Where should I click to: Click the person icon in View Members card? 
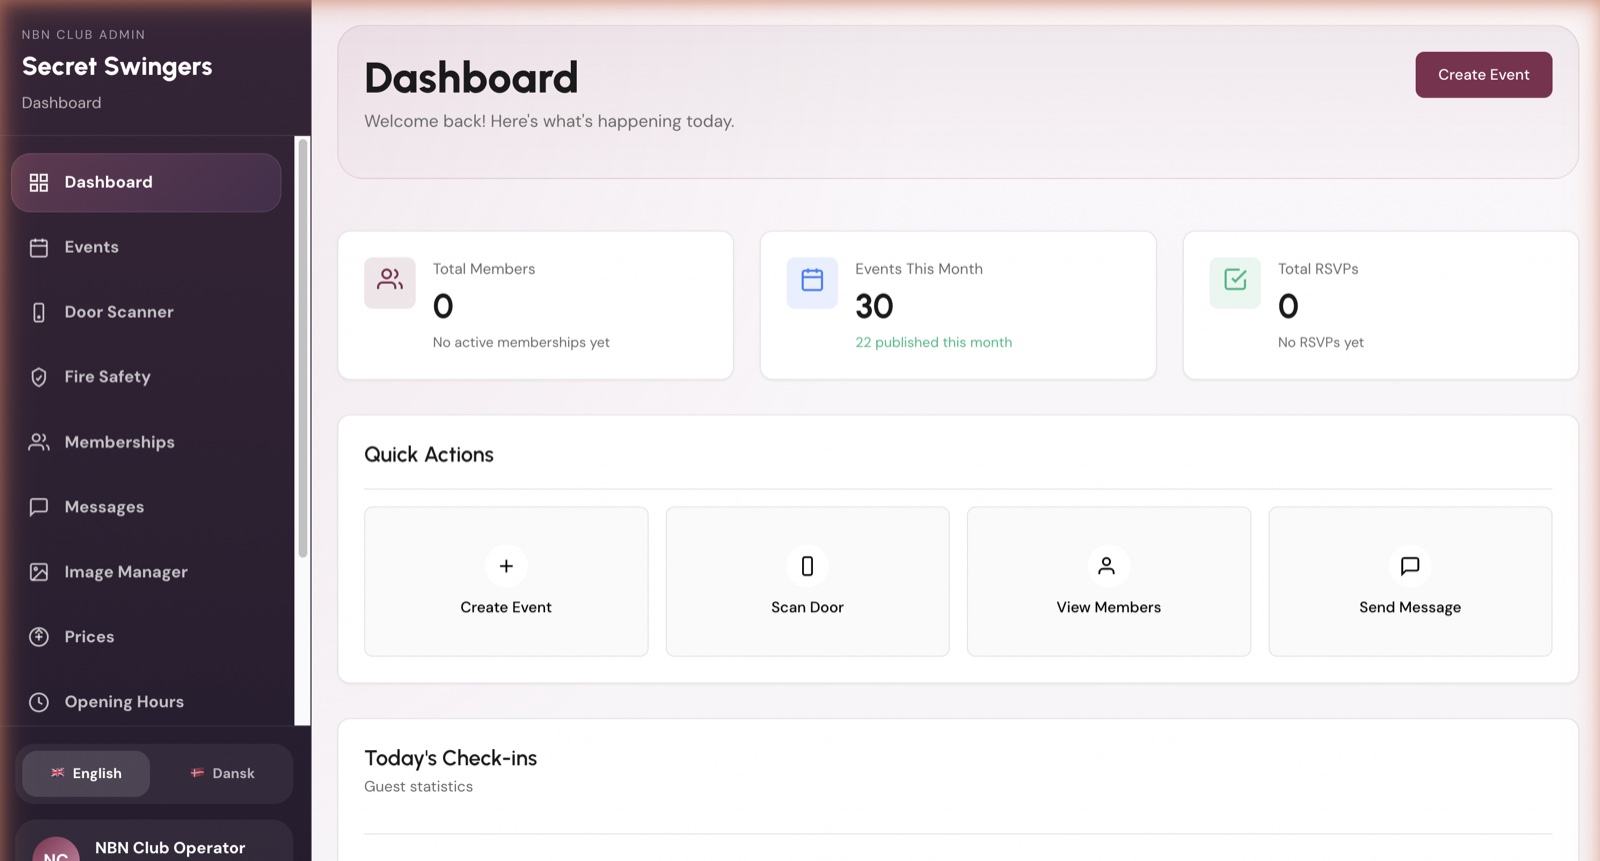[x=1107, y=566]
